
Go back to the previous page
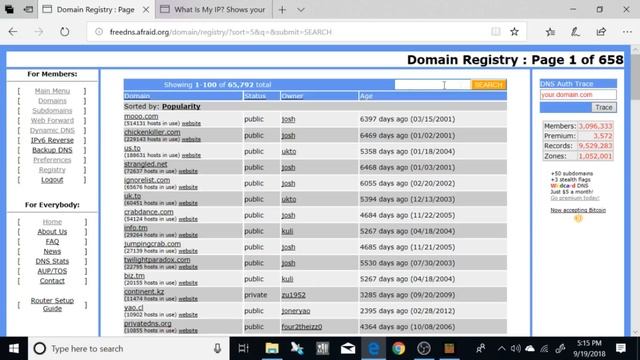coord(13,32)
